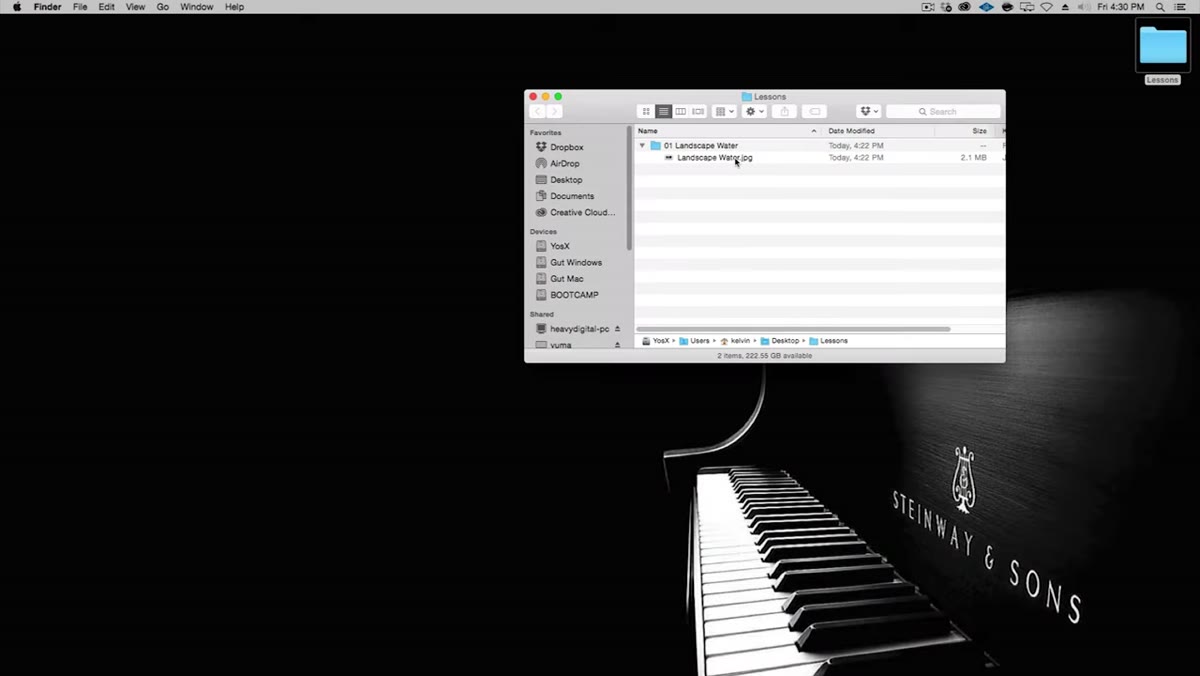The width and height of the screenshot is (1200, 676).
Task: Click the 2.1 MB size value
Action: pyautogui.click(x=973, y=158)
